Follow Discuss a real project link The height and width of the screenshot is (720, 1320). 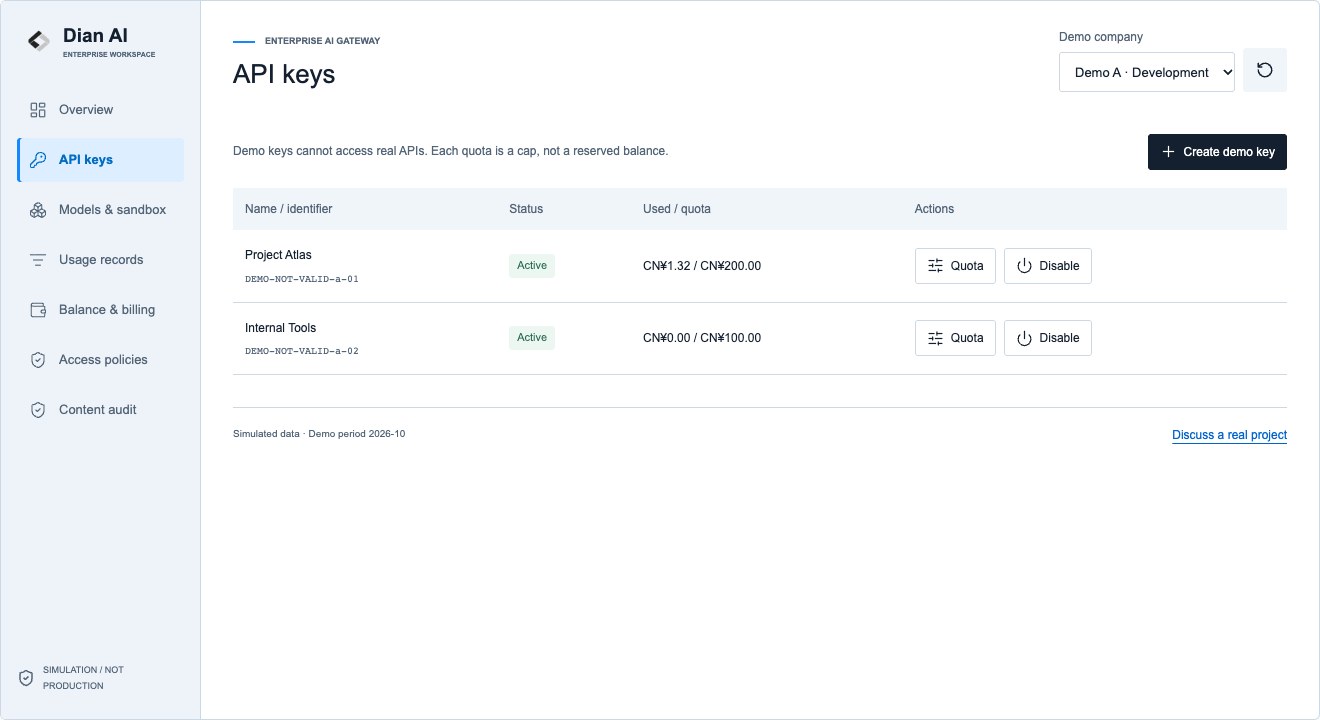(1229, 435)
